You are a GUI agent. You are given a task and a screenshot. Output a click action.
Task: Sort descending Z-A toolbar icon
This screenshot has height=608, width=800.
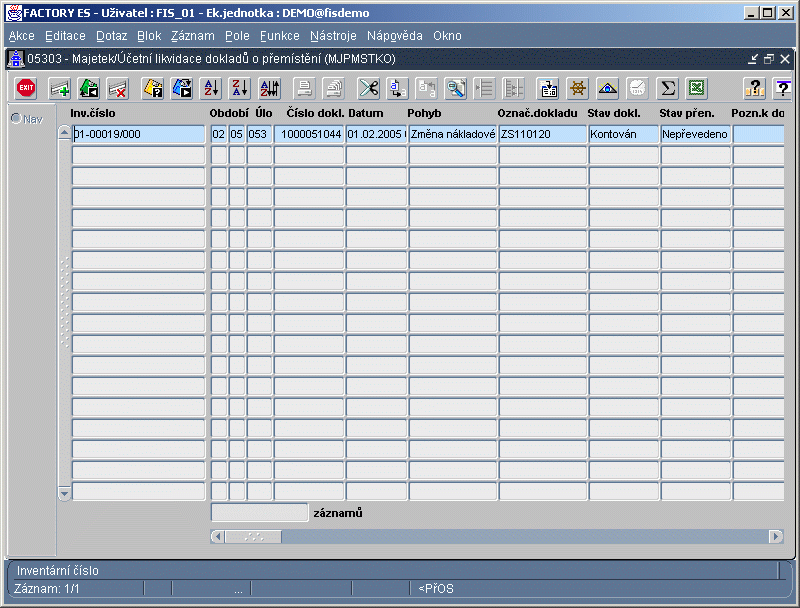point(240,88)
